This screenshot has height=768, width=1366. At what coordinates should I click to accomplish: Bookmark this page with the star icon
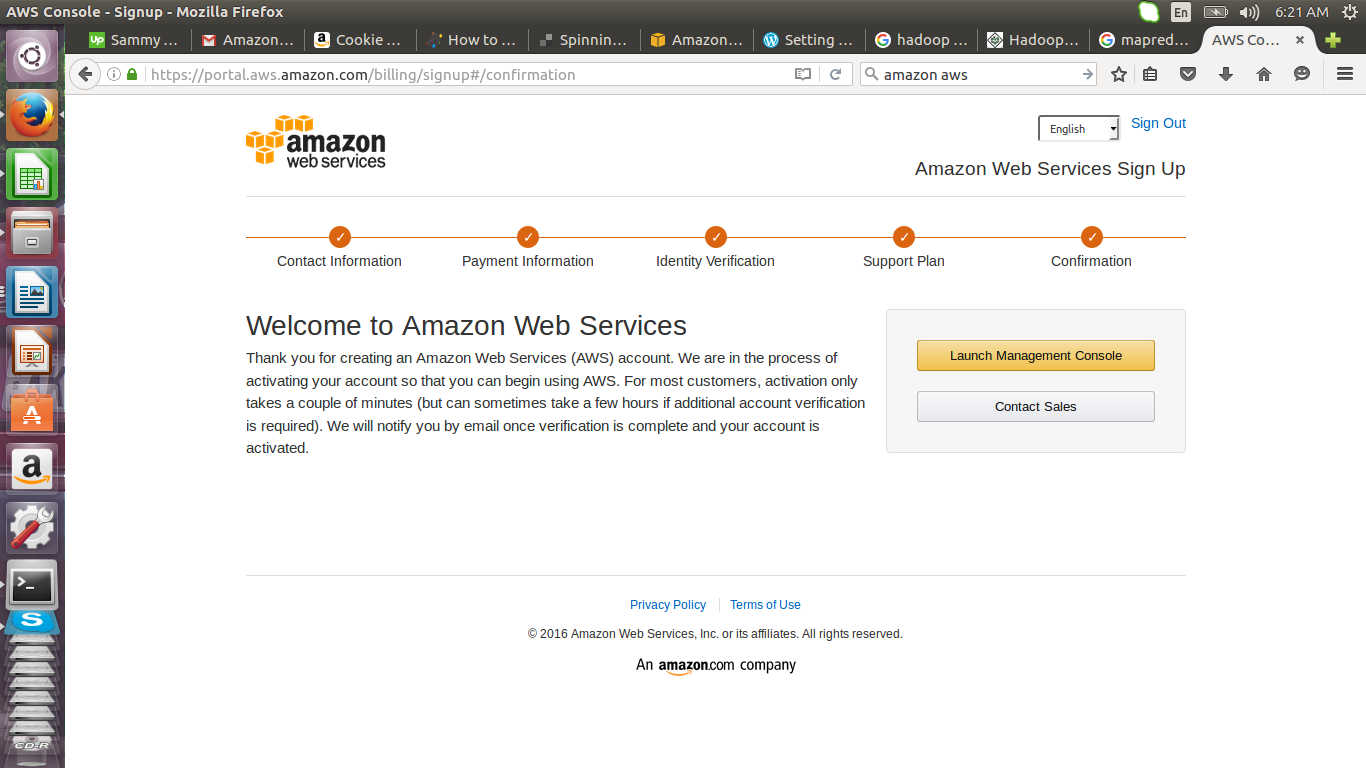(x=1119, y=74)
